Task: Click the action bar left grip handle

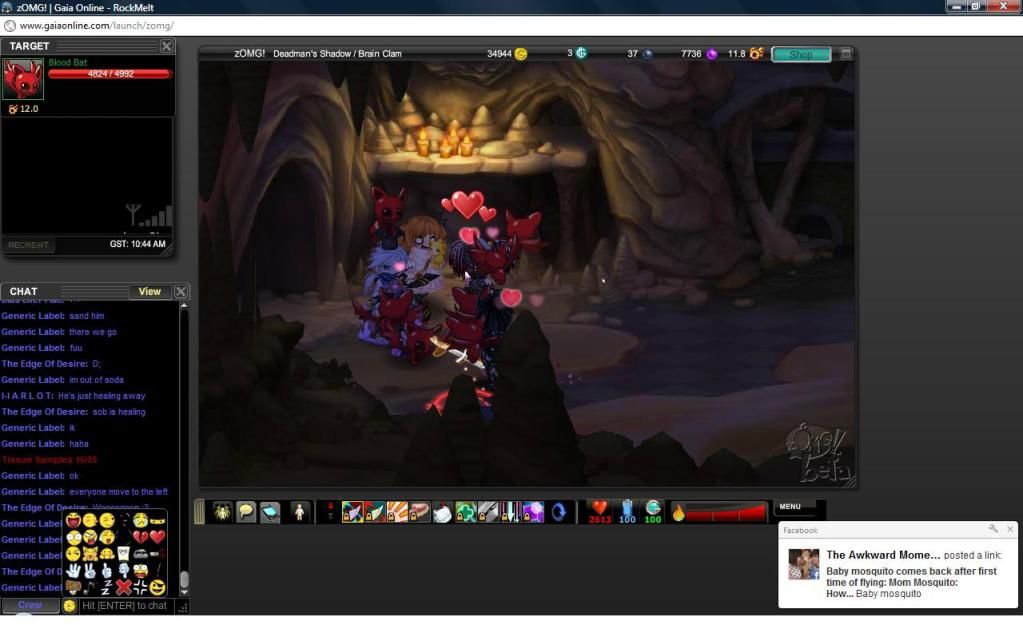Action: click(x=199, y=511)
